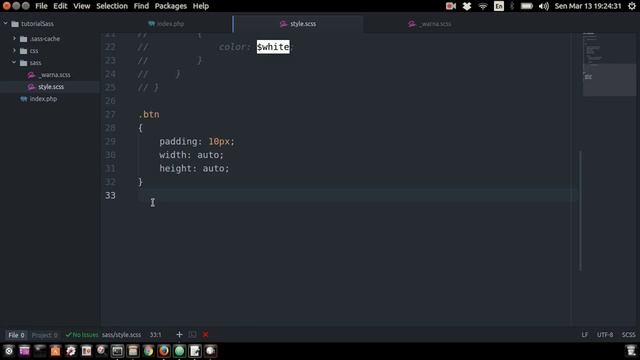The image size is (640, 360).
Task: Click the 'width: auto;' line
Action: (x=191, y=155)
